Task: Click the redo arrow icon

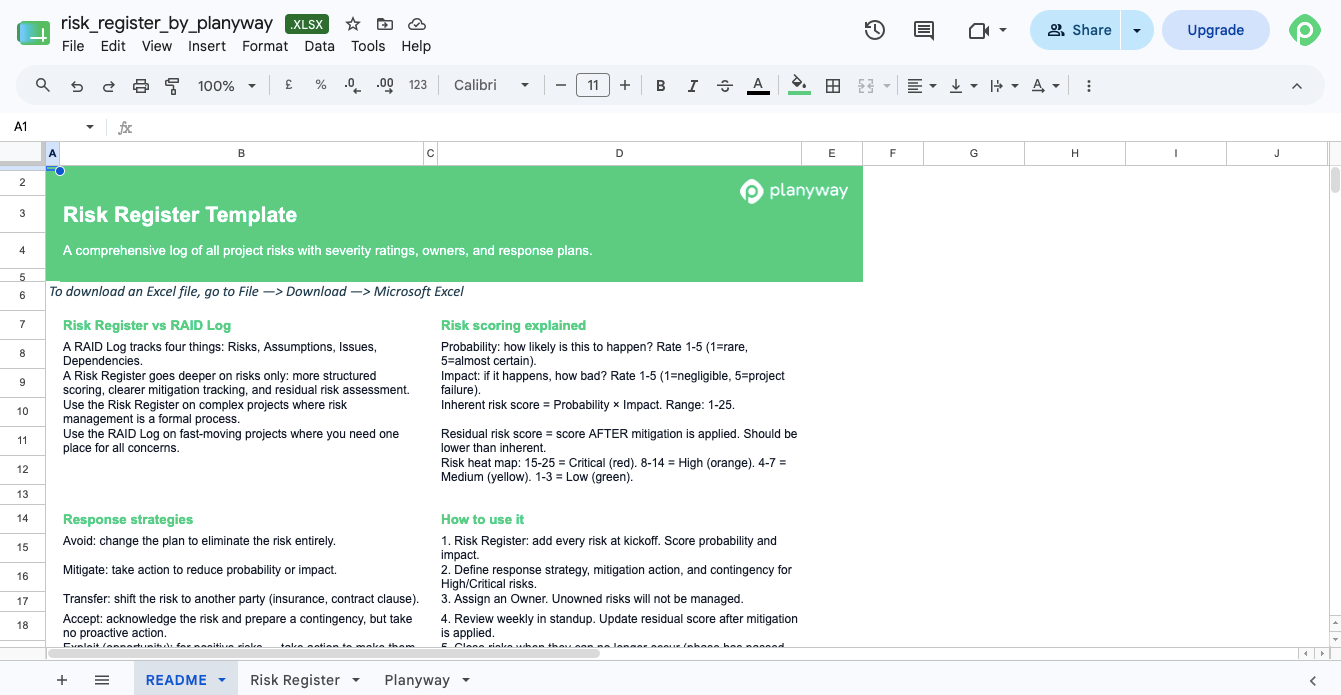Action: pos(109,86)
